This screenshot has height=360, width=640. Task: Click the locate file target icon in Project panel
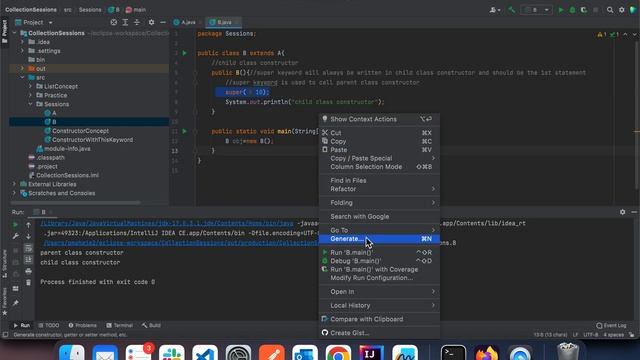pos(114,22)
